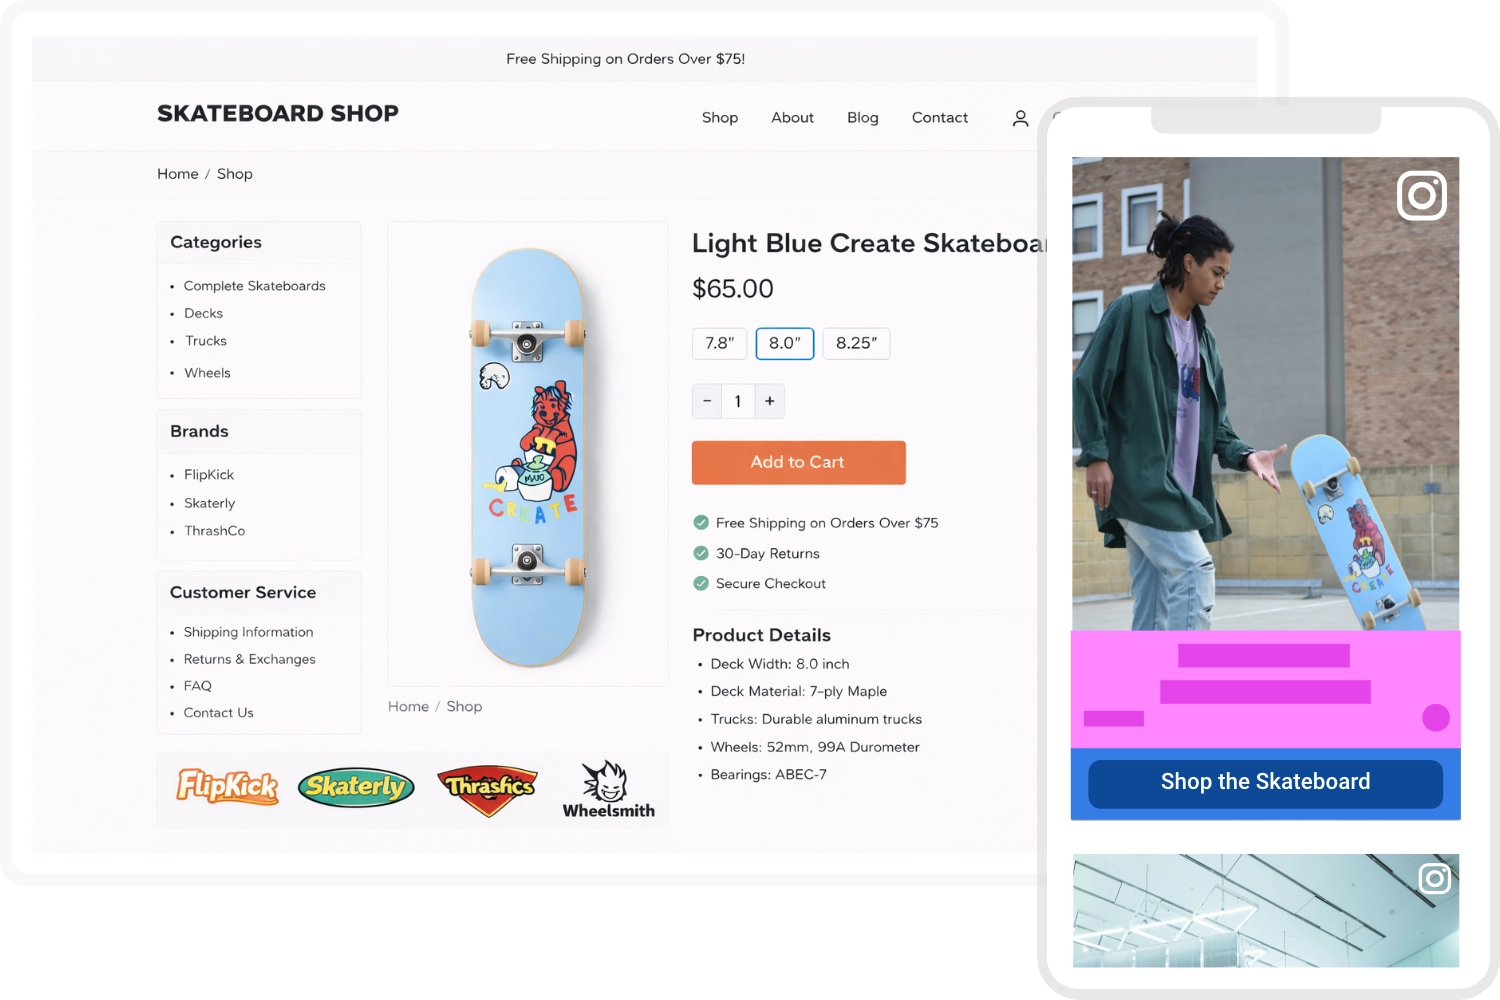1500x1000 pixels.
Task: Open the Skaterly brand logo
Action: [356, 787]
